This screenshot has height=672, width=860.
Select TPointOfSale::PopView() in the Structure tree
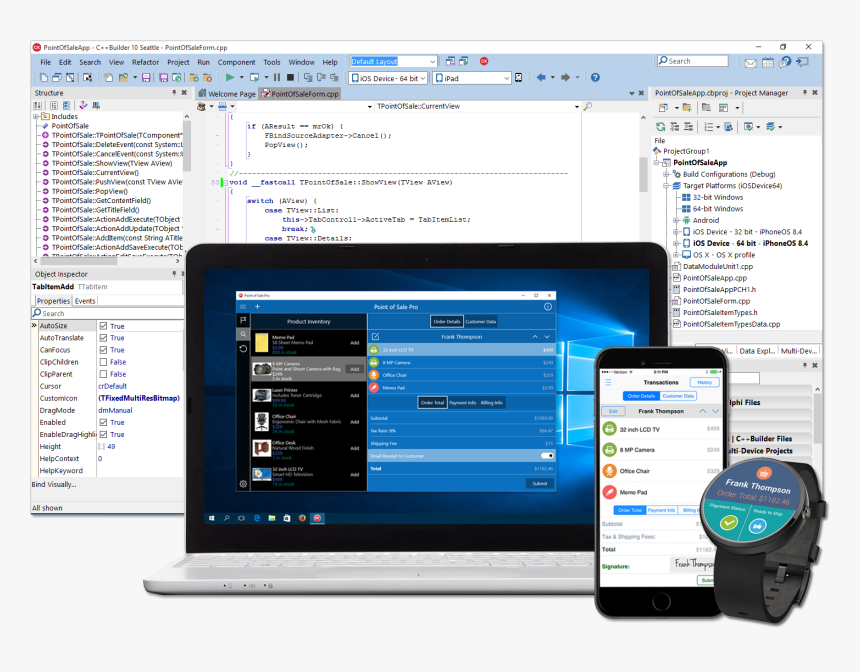[89, 191]
